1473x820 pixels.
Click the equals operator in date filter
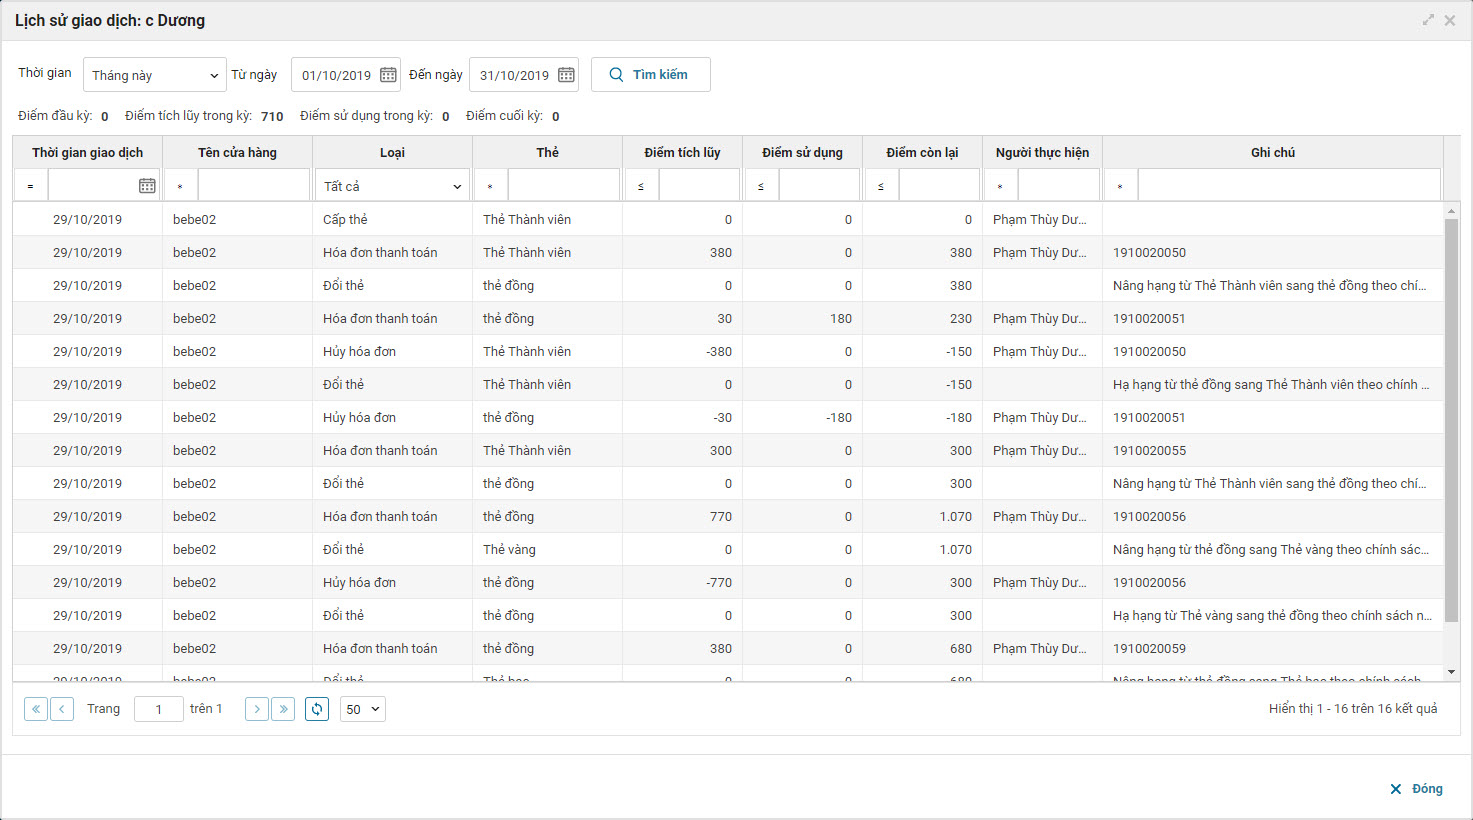[31, 187]
